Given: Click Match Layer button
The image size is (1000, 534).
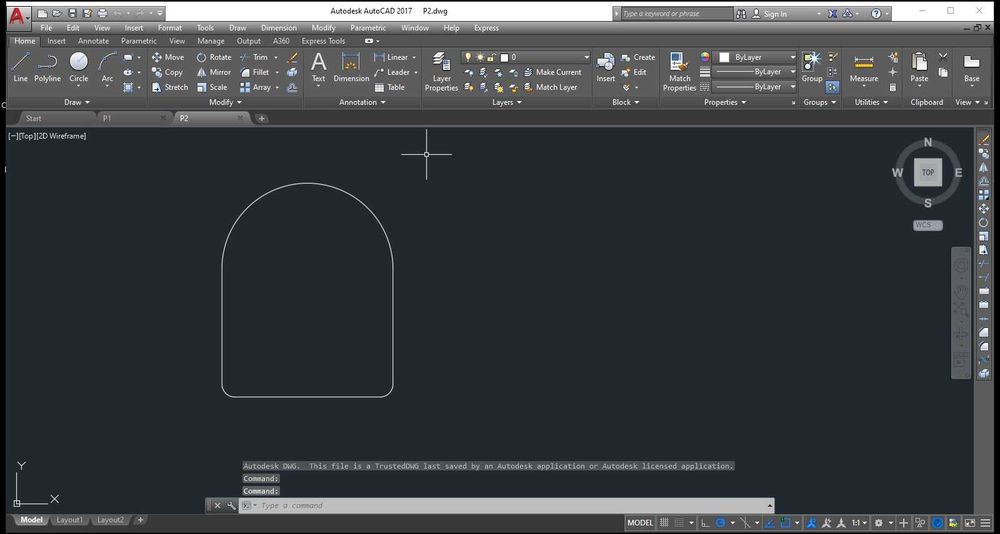Looking at the screenshot, I should 550,87.
